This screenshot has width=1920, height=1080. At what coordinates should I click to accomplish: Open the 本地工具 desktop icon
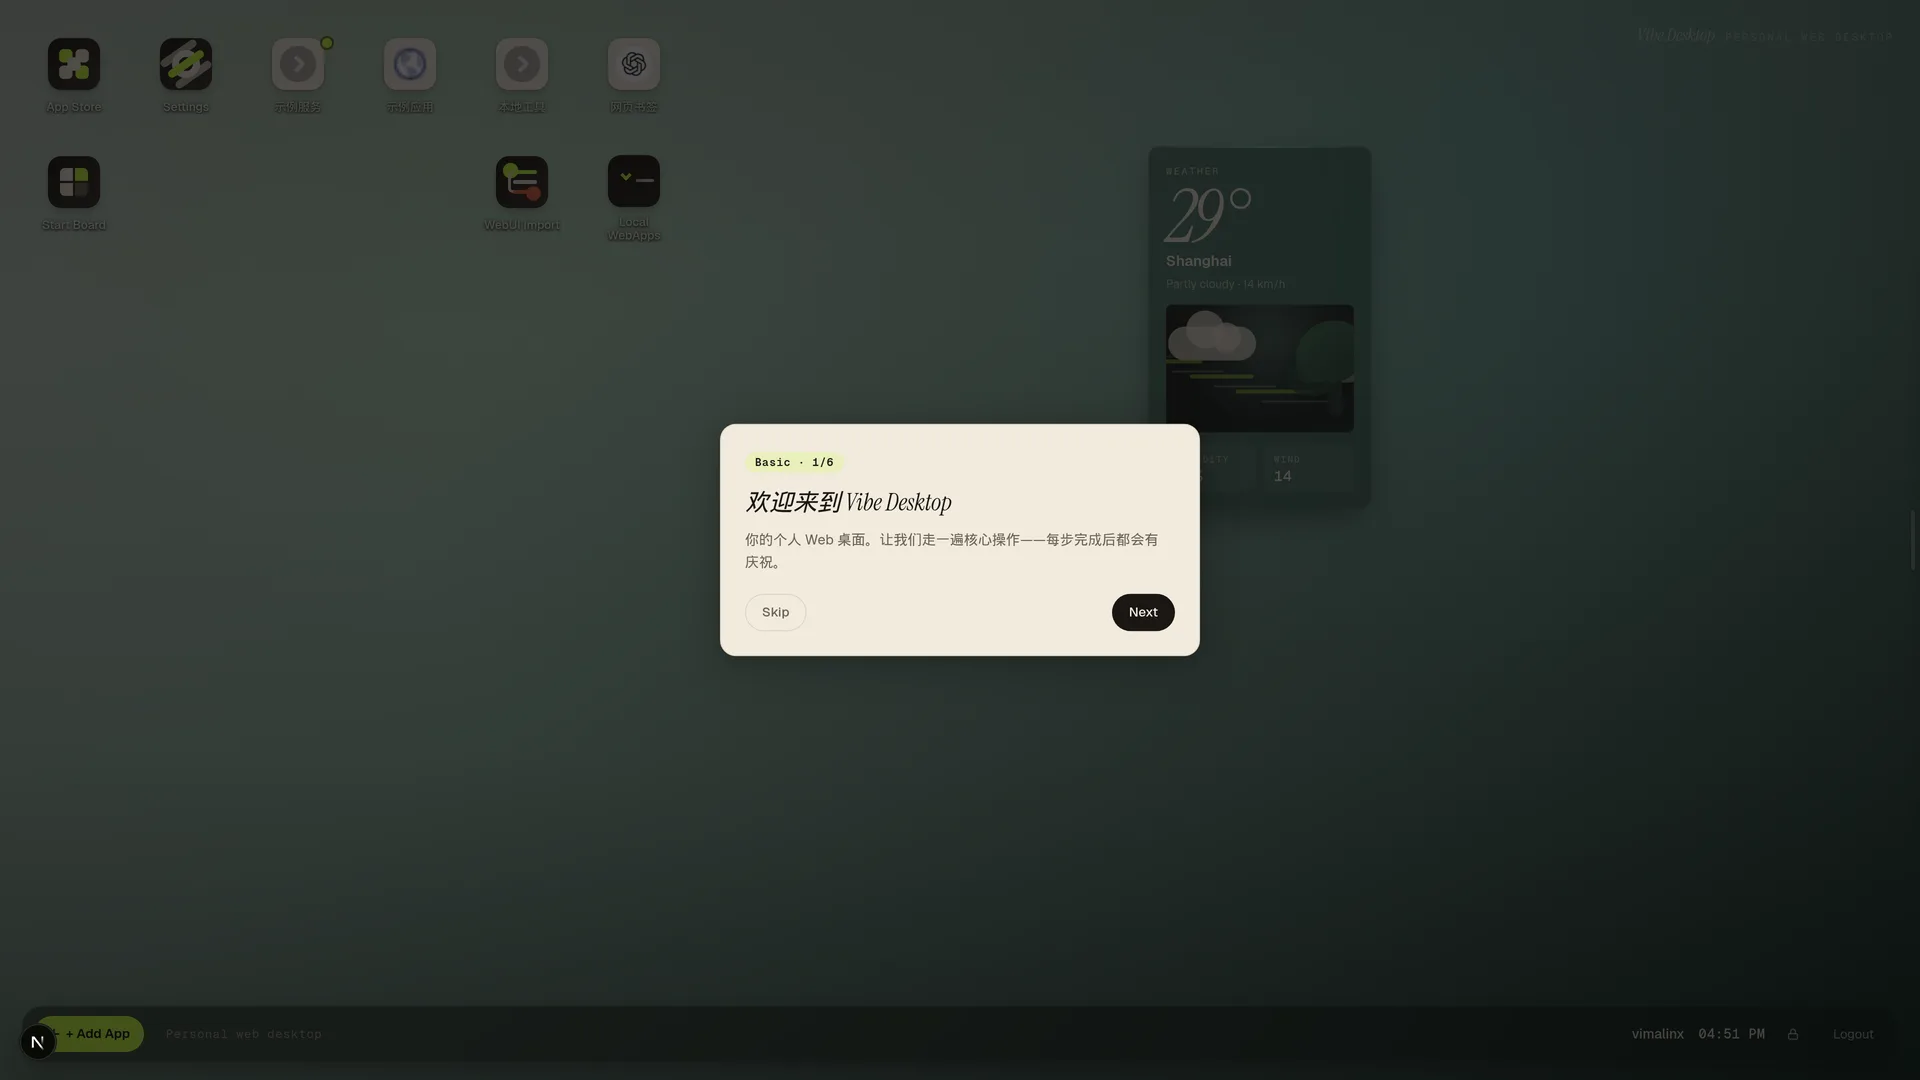point(522,64)
